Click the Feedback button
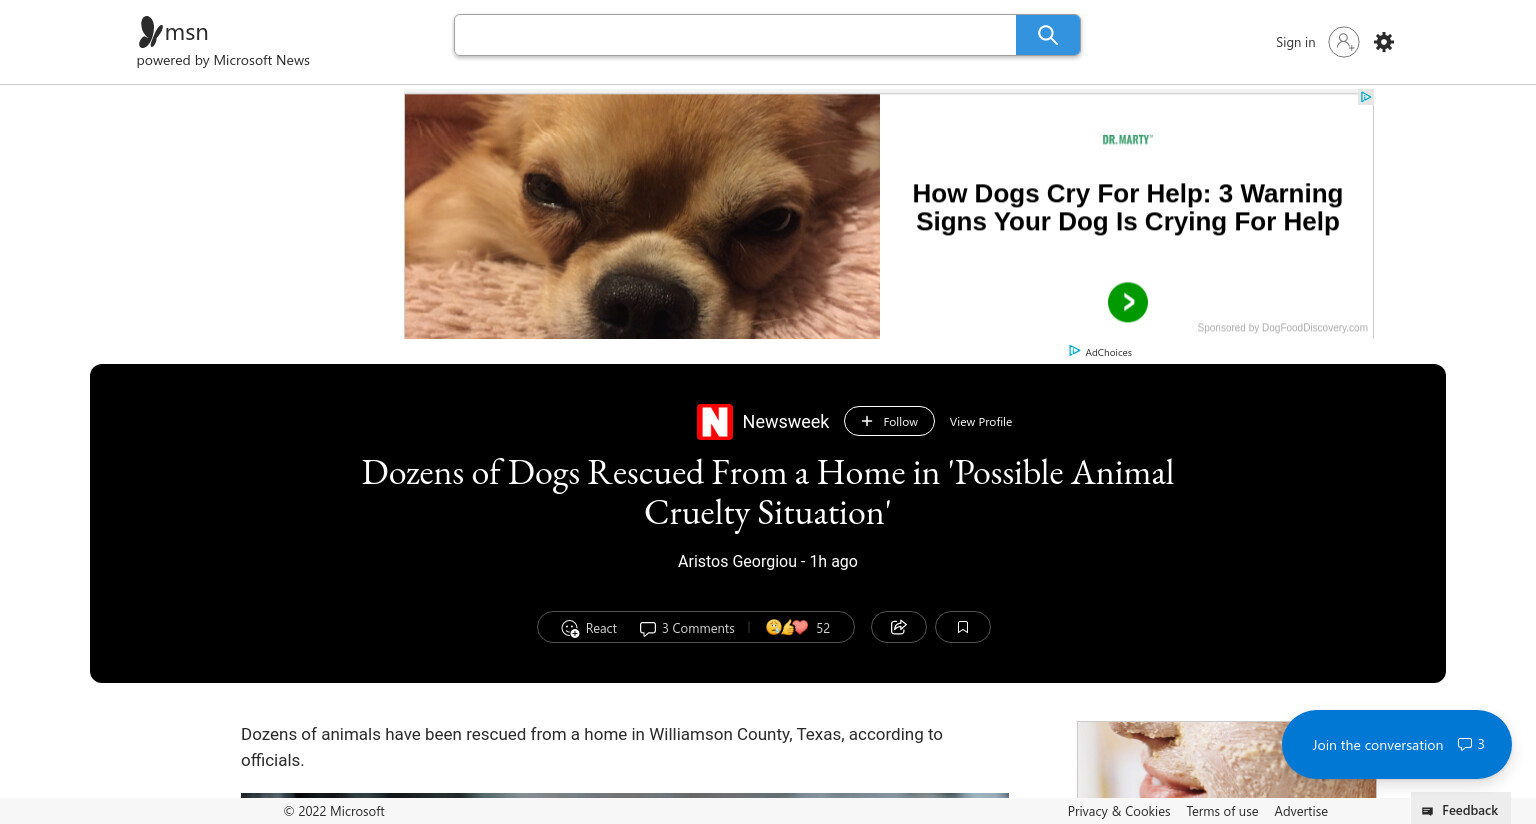Image resolution: width=1536 pixels, height=824 pixels. click(x=1461, y=810)
